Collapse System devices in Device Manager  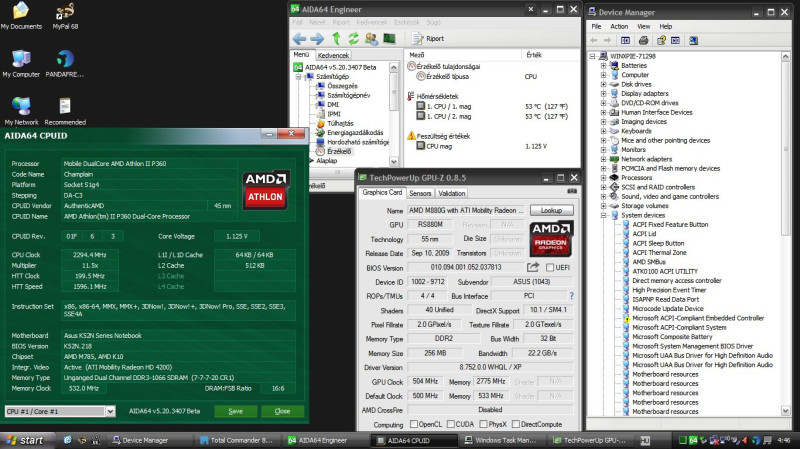tap(603, 215)
